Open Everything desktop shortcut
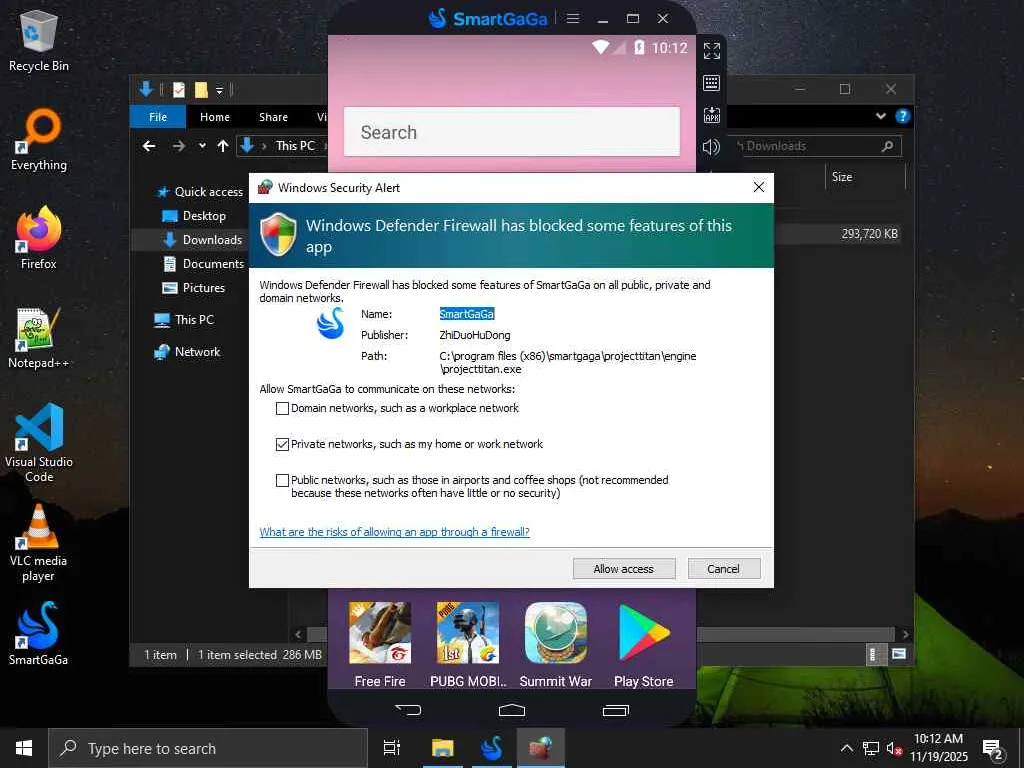 click(x=39, y=140)
